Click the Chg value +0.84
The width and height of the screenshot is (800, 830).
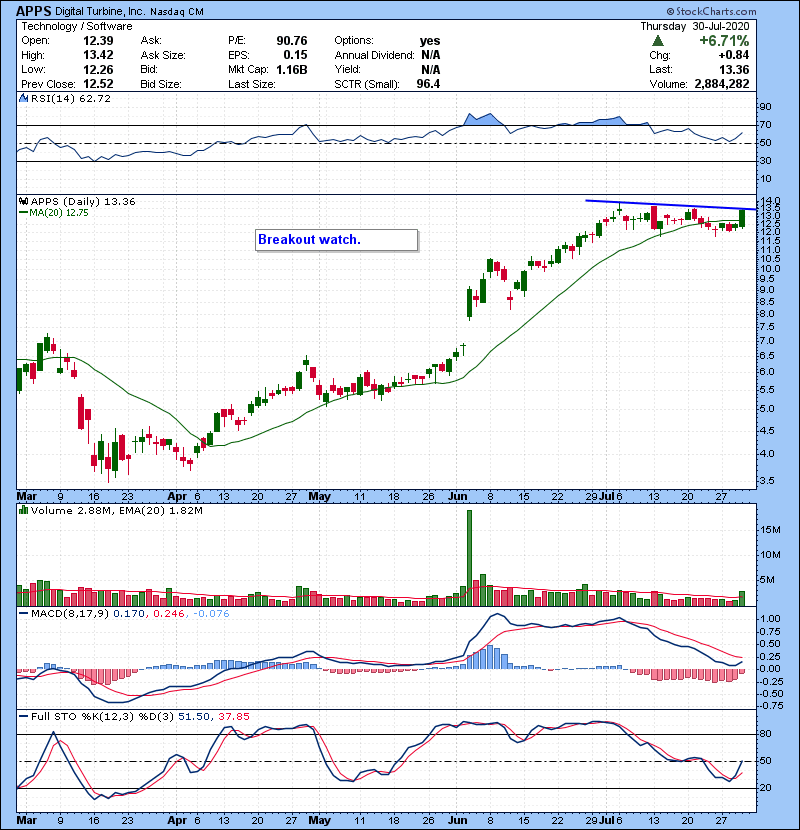[734, 55]
